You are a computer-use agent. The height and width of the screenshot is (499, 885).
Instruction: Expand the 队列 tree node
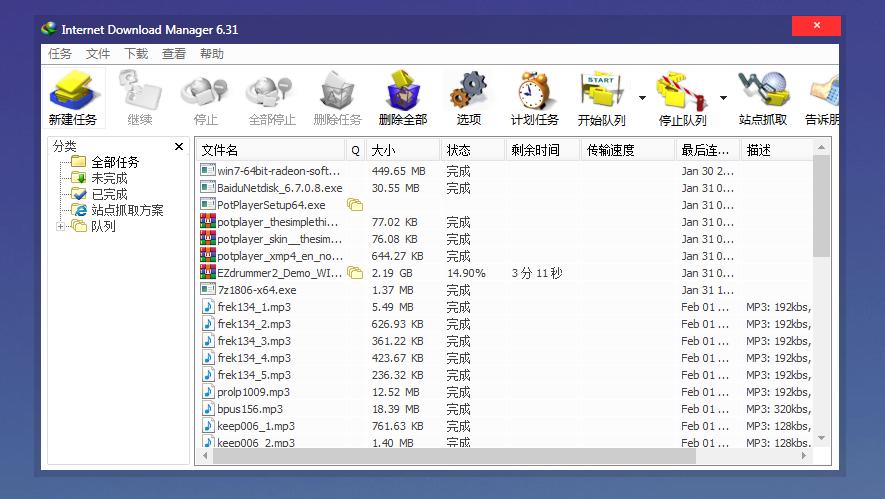(x=60, y=226)
